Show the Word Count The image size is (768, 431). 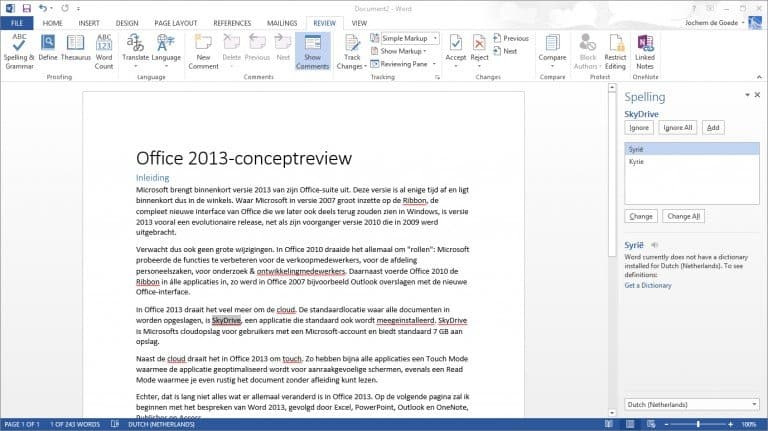coord(104,51)
